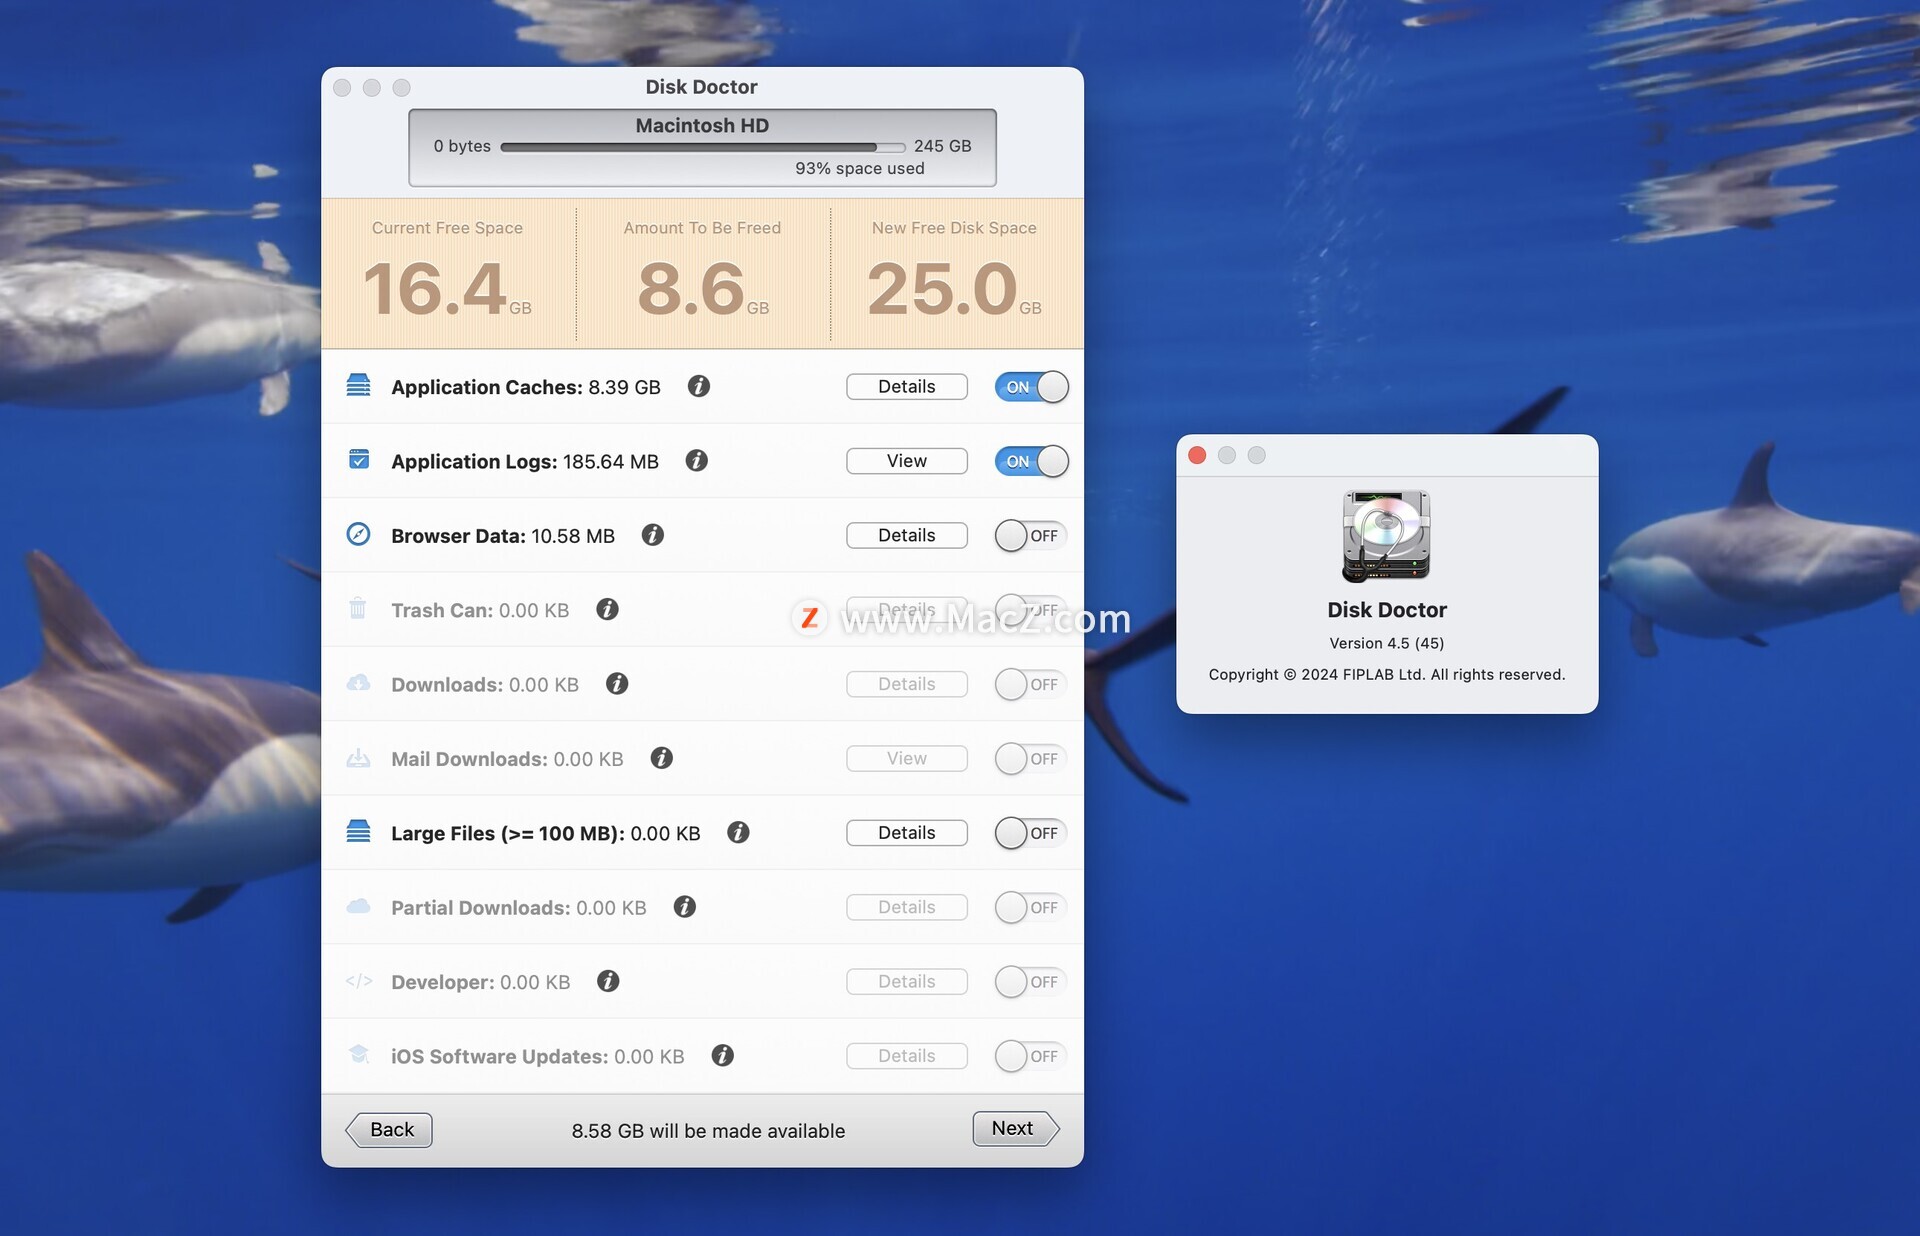Click the Application Caches stack icon
The height and width of the screenshot is (1236, 1920).
pyautogui.click(x=358, y=385)
